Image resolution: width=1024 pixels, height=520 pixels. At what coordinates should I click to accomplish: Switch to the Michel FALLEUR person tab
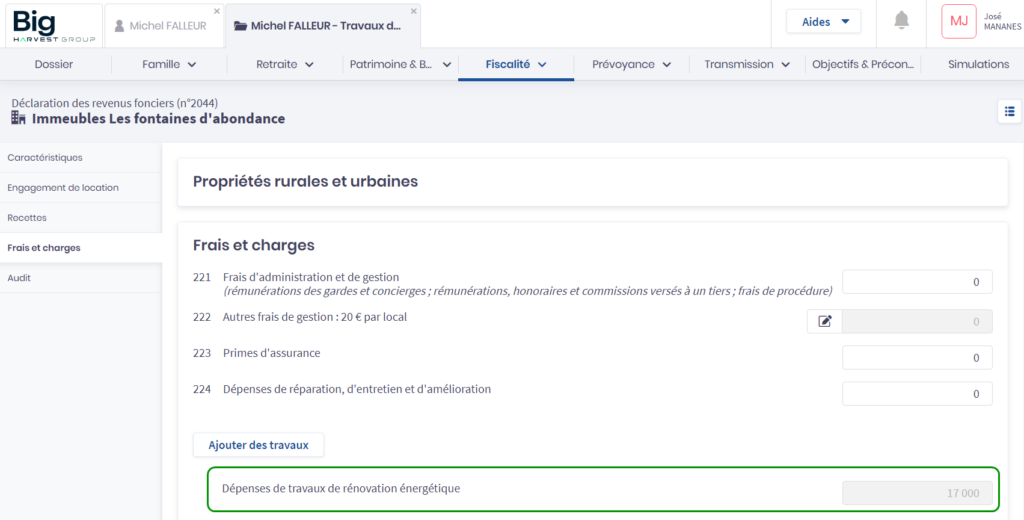point(160,26)
